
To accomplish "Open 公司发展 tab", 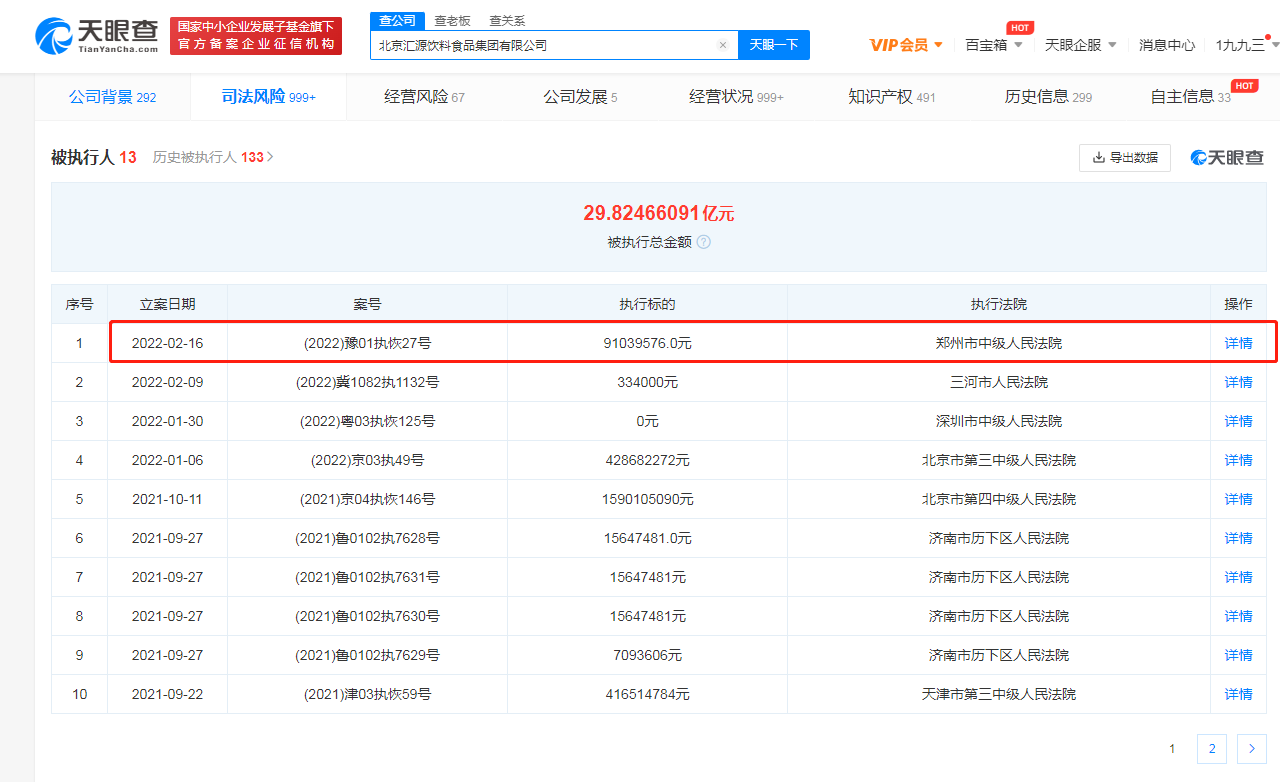I will tap(580, 97).
